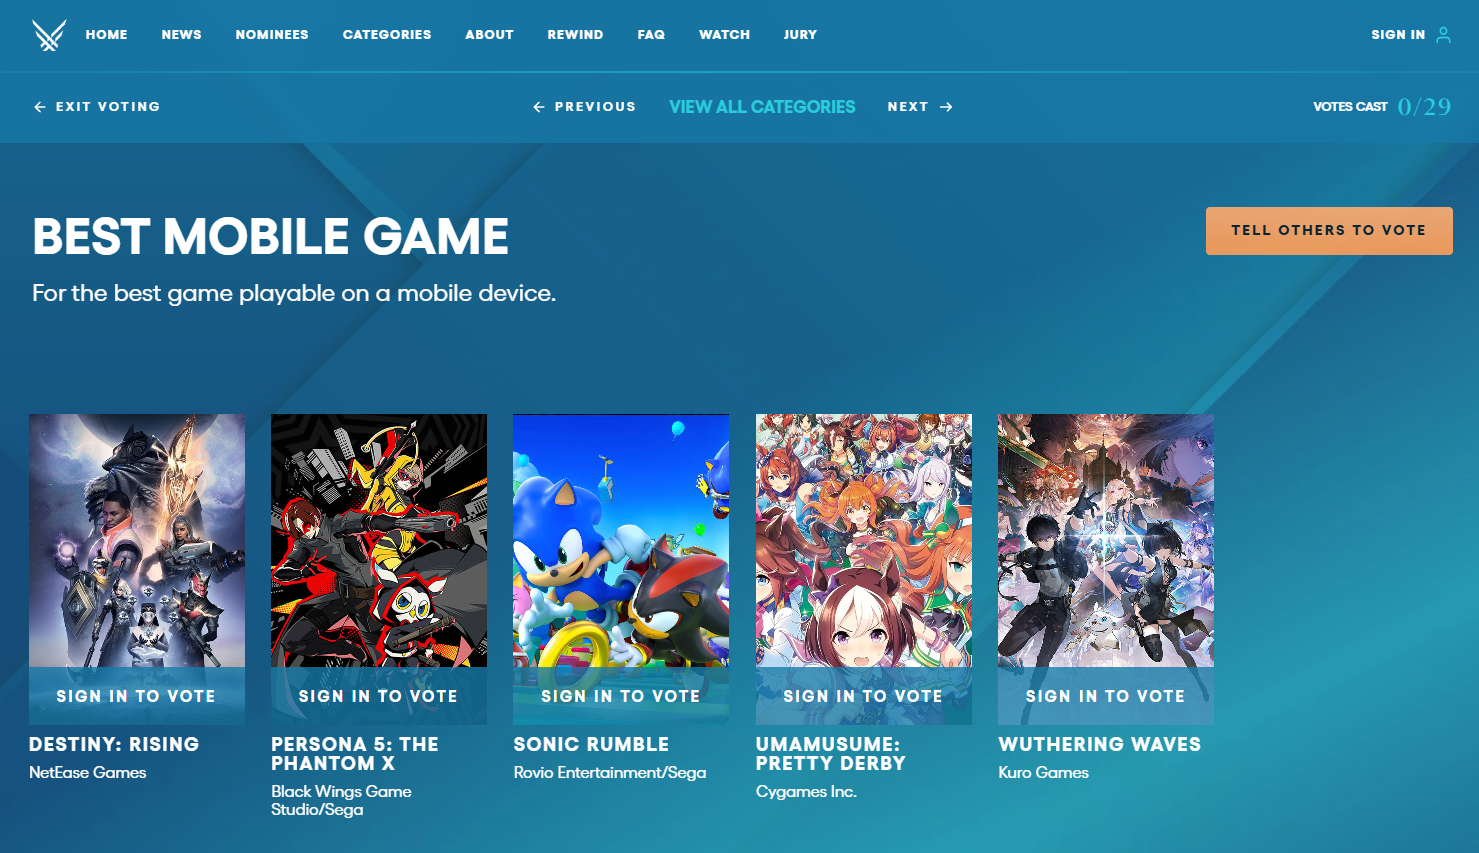The height and width of the screenshot is (853, 1479).
Task: Navigate to the Rewind page
Action: (x=575, y=35)
